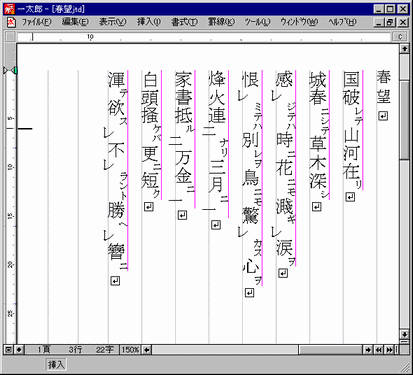Click the characters 万金 in the document

[184, 166]
